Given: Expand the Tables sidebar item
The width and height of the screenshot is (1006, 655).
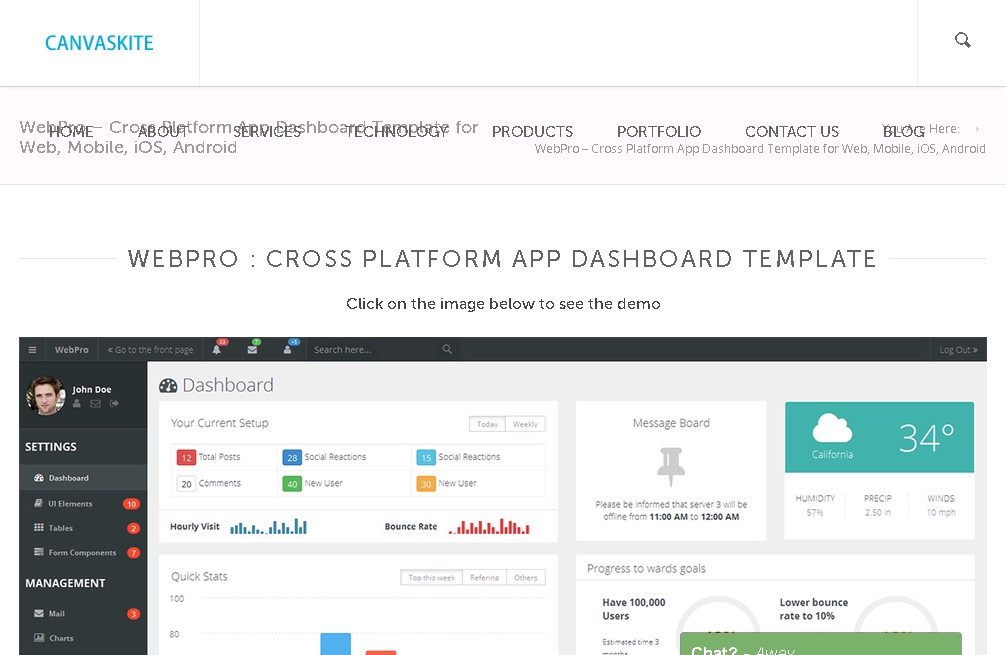Looking at the screenshot, I should pyautogui.click(x=60, y=528).
